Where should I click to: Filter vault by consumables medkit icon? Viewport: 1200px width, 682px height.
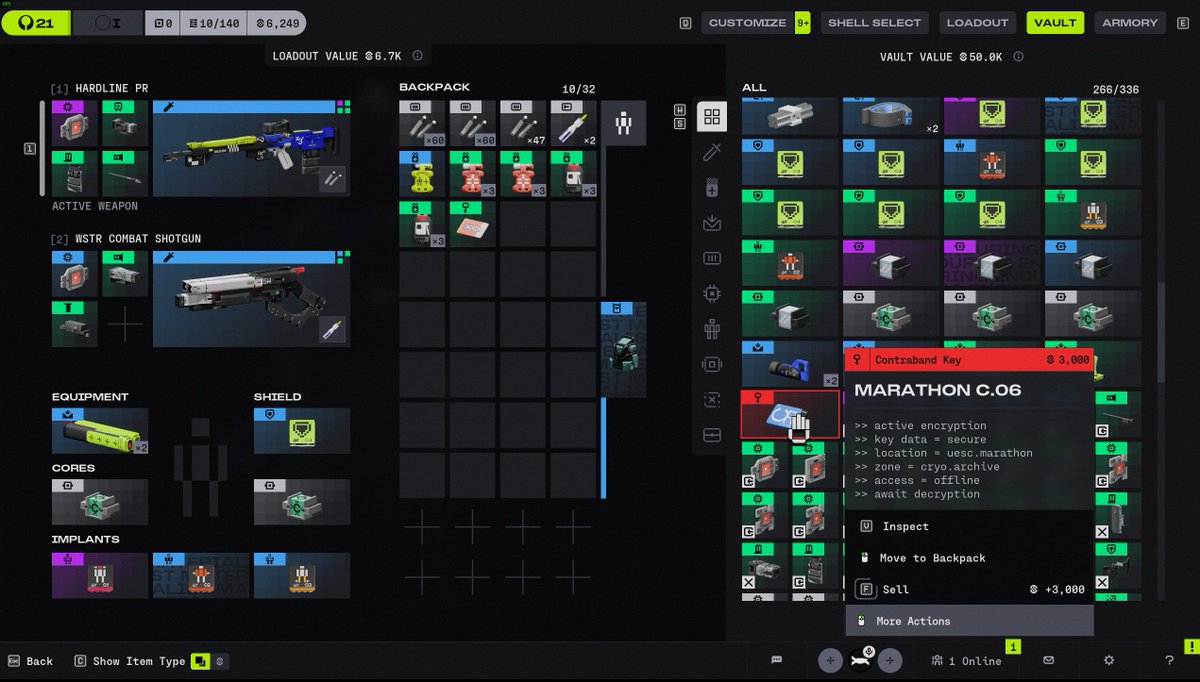[x=712, y=188]
